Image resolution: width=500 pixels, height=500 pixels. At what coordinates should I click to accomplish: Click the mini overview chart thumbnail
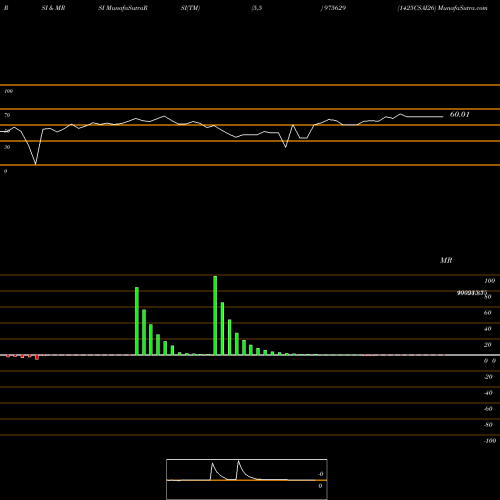pyautogui.click(x=247, y=479)
